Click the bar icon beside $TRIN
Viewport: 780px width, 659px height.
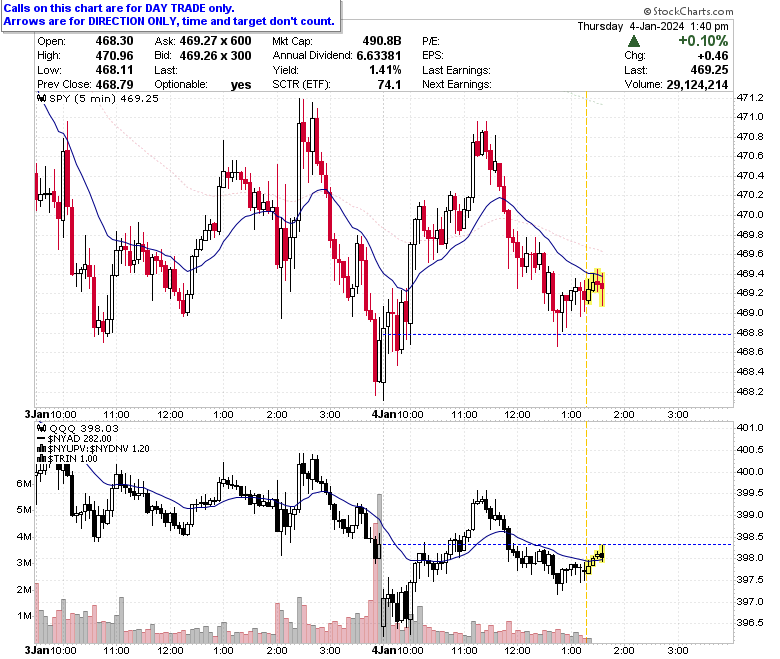(42, 459)
